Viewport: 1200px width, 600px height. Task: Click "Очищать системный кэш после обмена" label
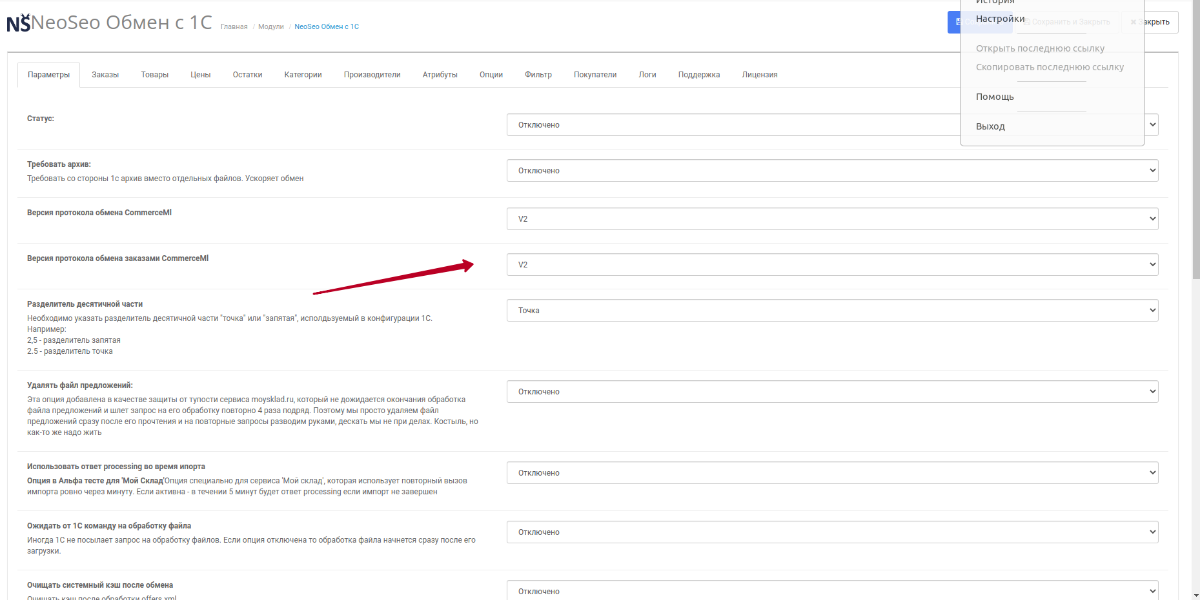(100, 584)
